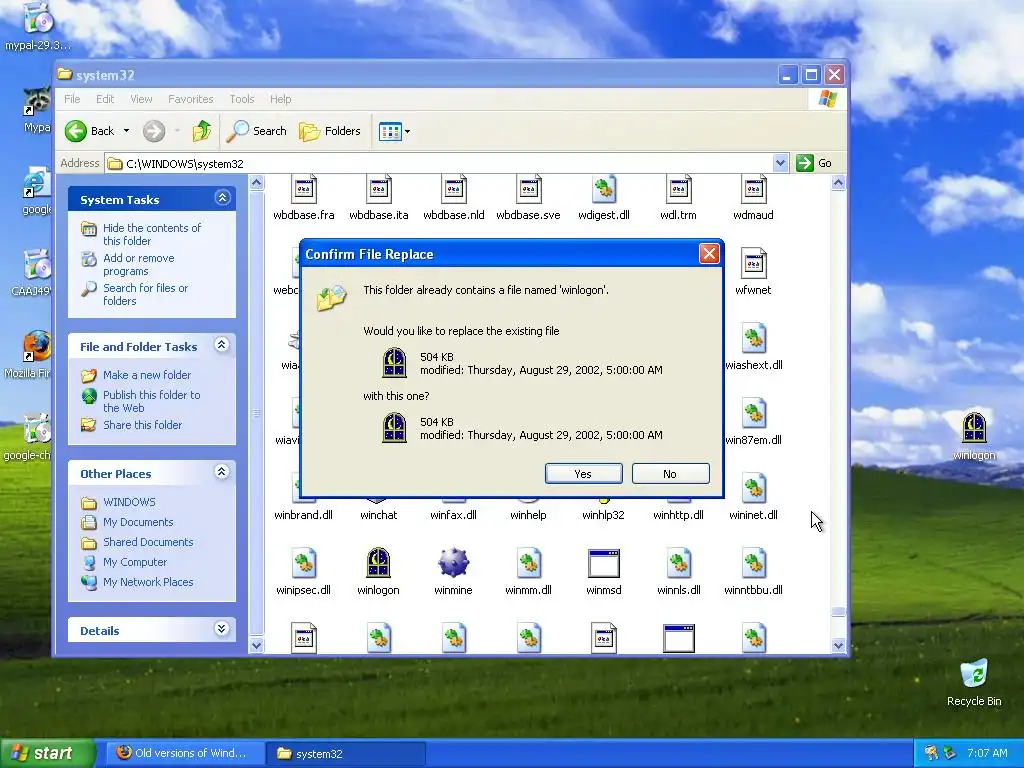Open the Tools menu
This screenshot has height=768, width=1024.
[x=242, y=99]
